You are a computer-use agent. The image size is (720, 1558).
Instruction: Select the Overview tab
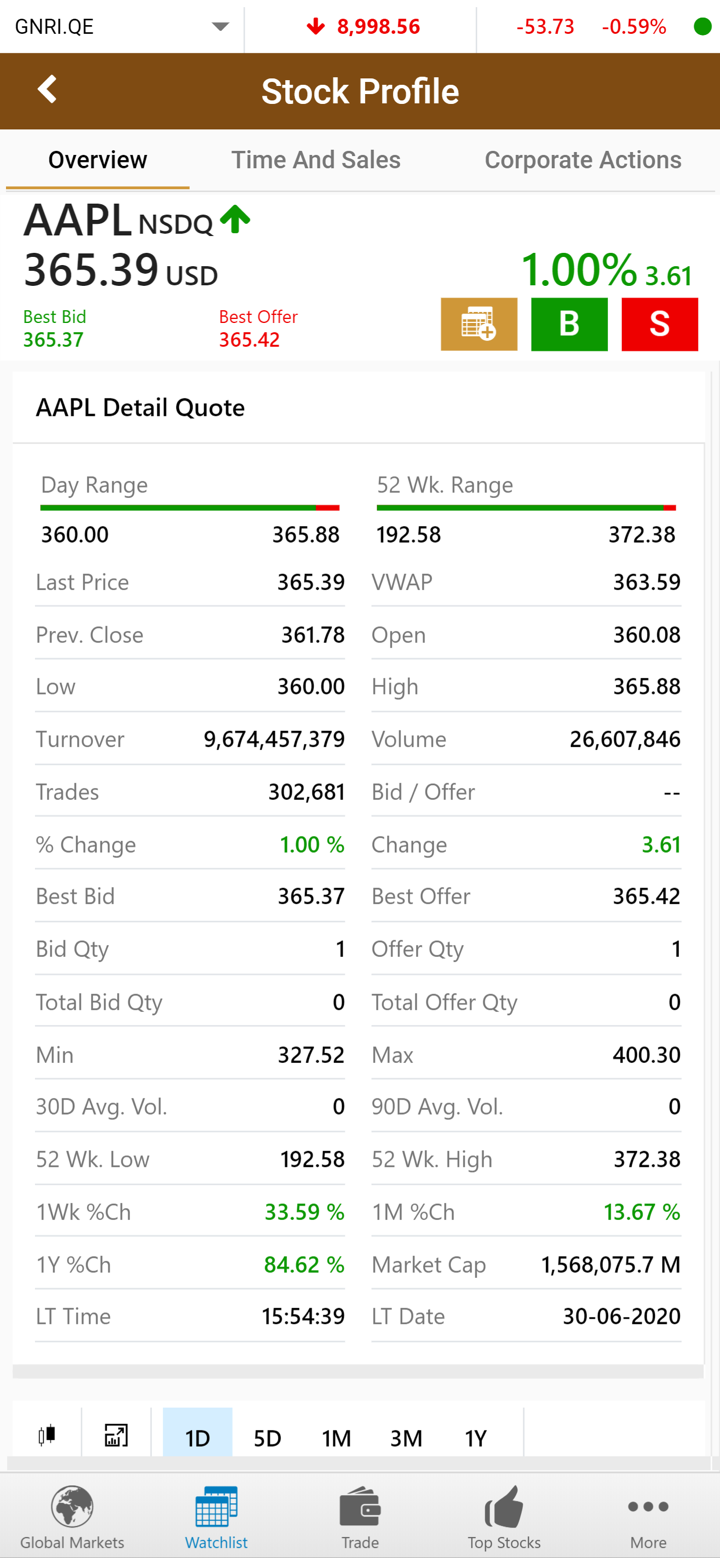click(x=98, y=160)
